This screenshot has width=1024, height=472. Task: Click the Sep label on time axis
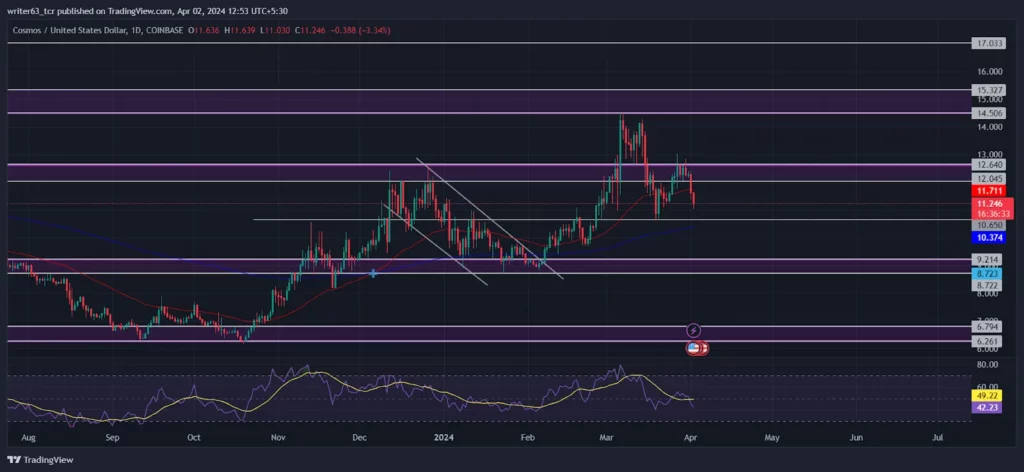pyautogui.click(x=114, y=437)
